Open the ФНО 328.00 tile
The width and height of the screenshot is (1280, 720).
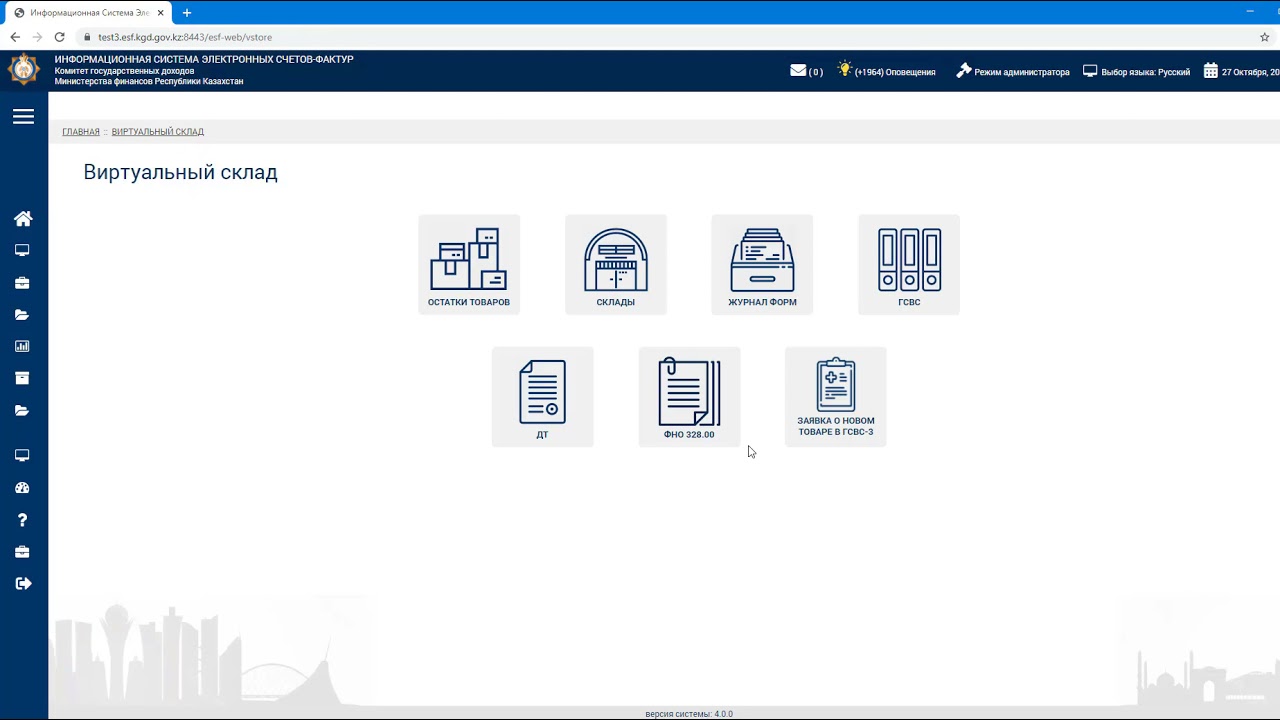[x=689, y=397]
